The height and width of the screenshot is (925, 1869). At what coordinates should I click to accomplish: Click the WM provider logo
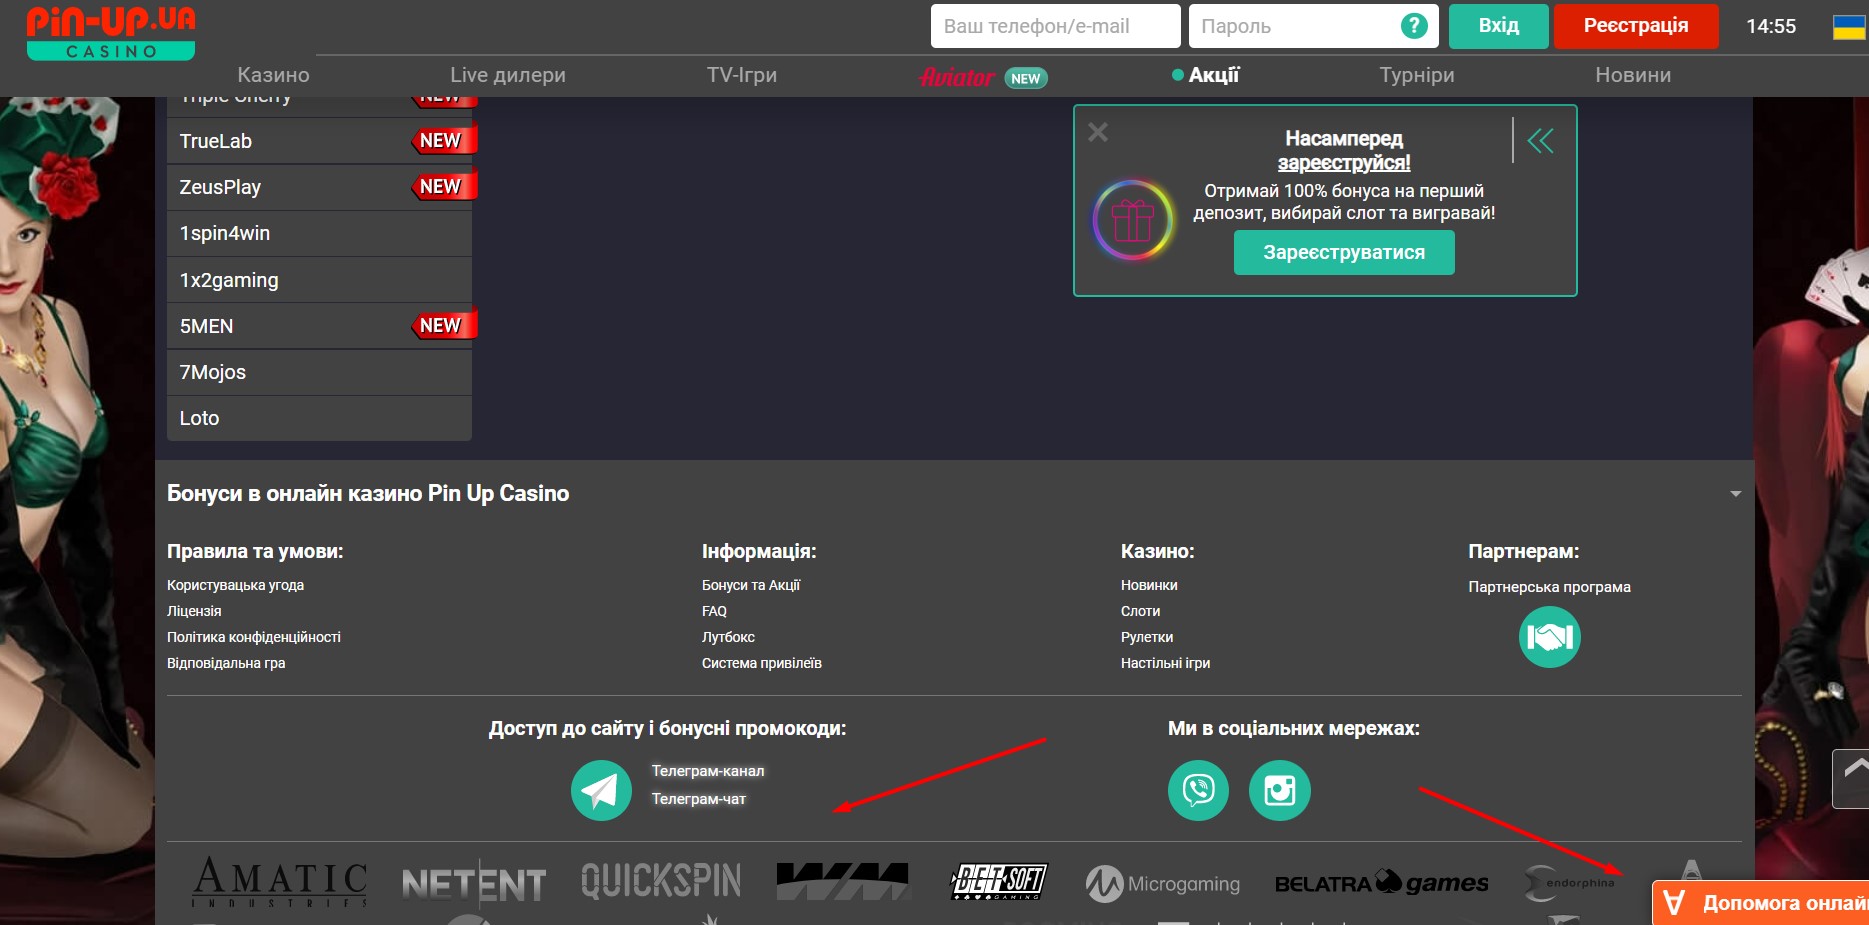pos(843,881)
